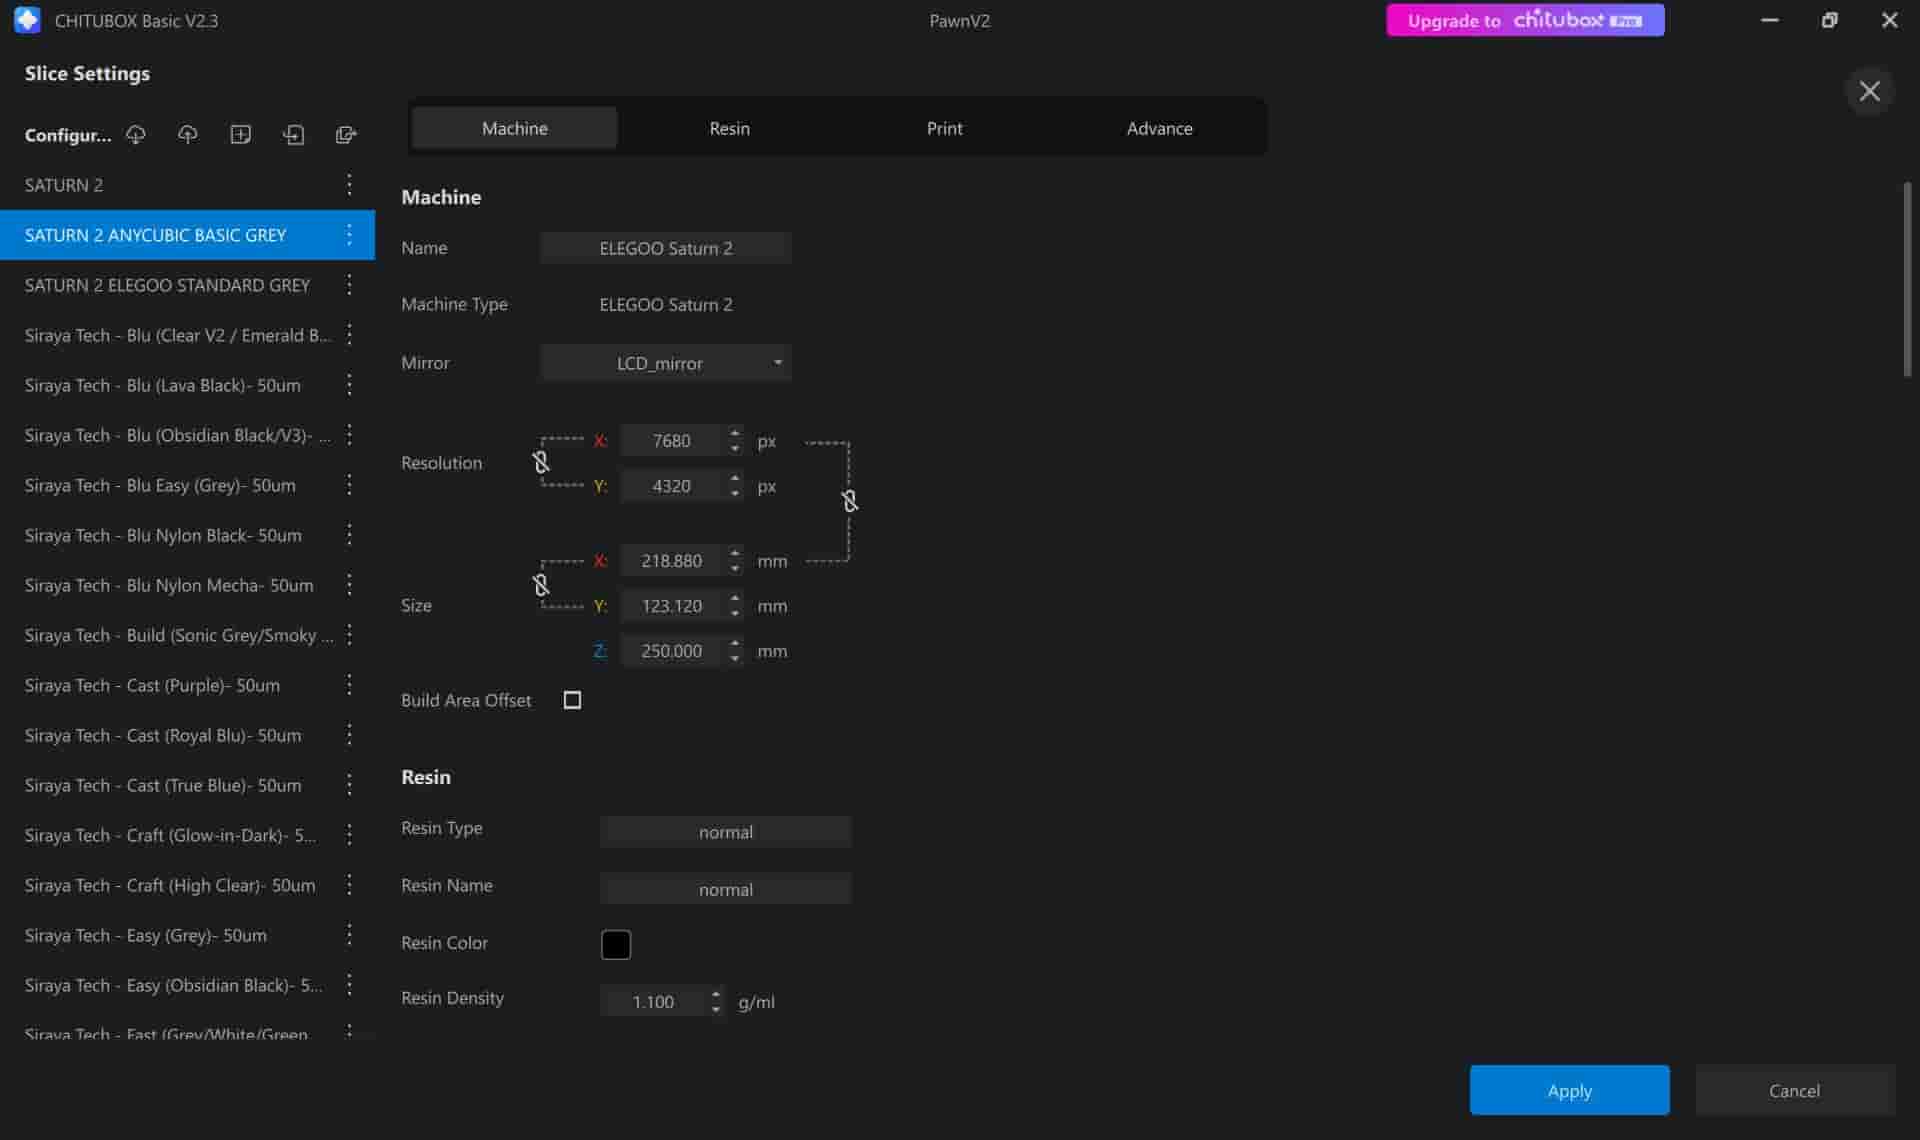Open options for Blu Easy (Grey) profile
Image resolution: width=1920 pixels, height=1140 pixels.
click(349, 485)
